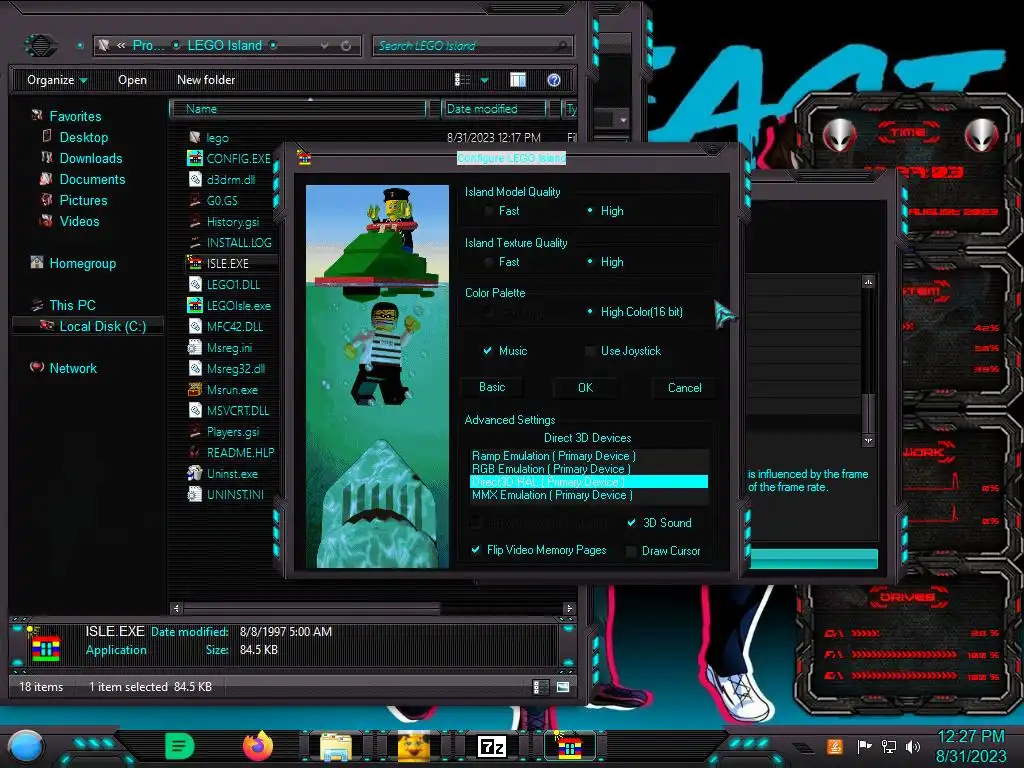Click Cancel in the Configure dialog
Screen dimensions: 1024x768
[684, 387]
